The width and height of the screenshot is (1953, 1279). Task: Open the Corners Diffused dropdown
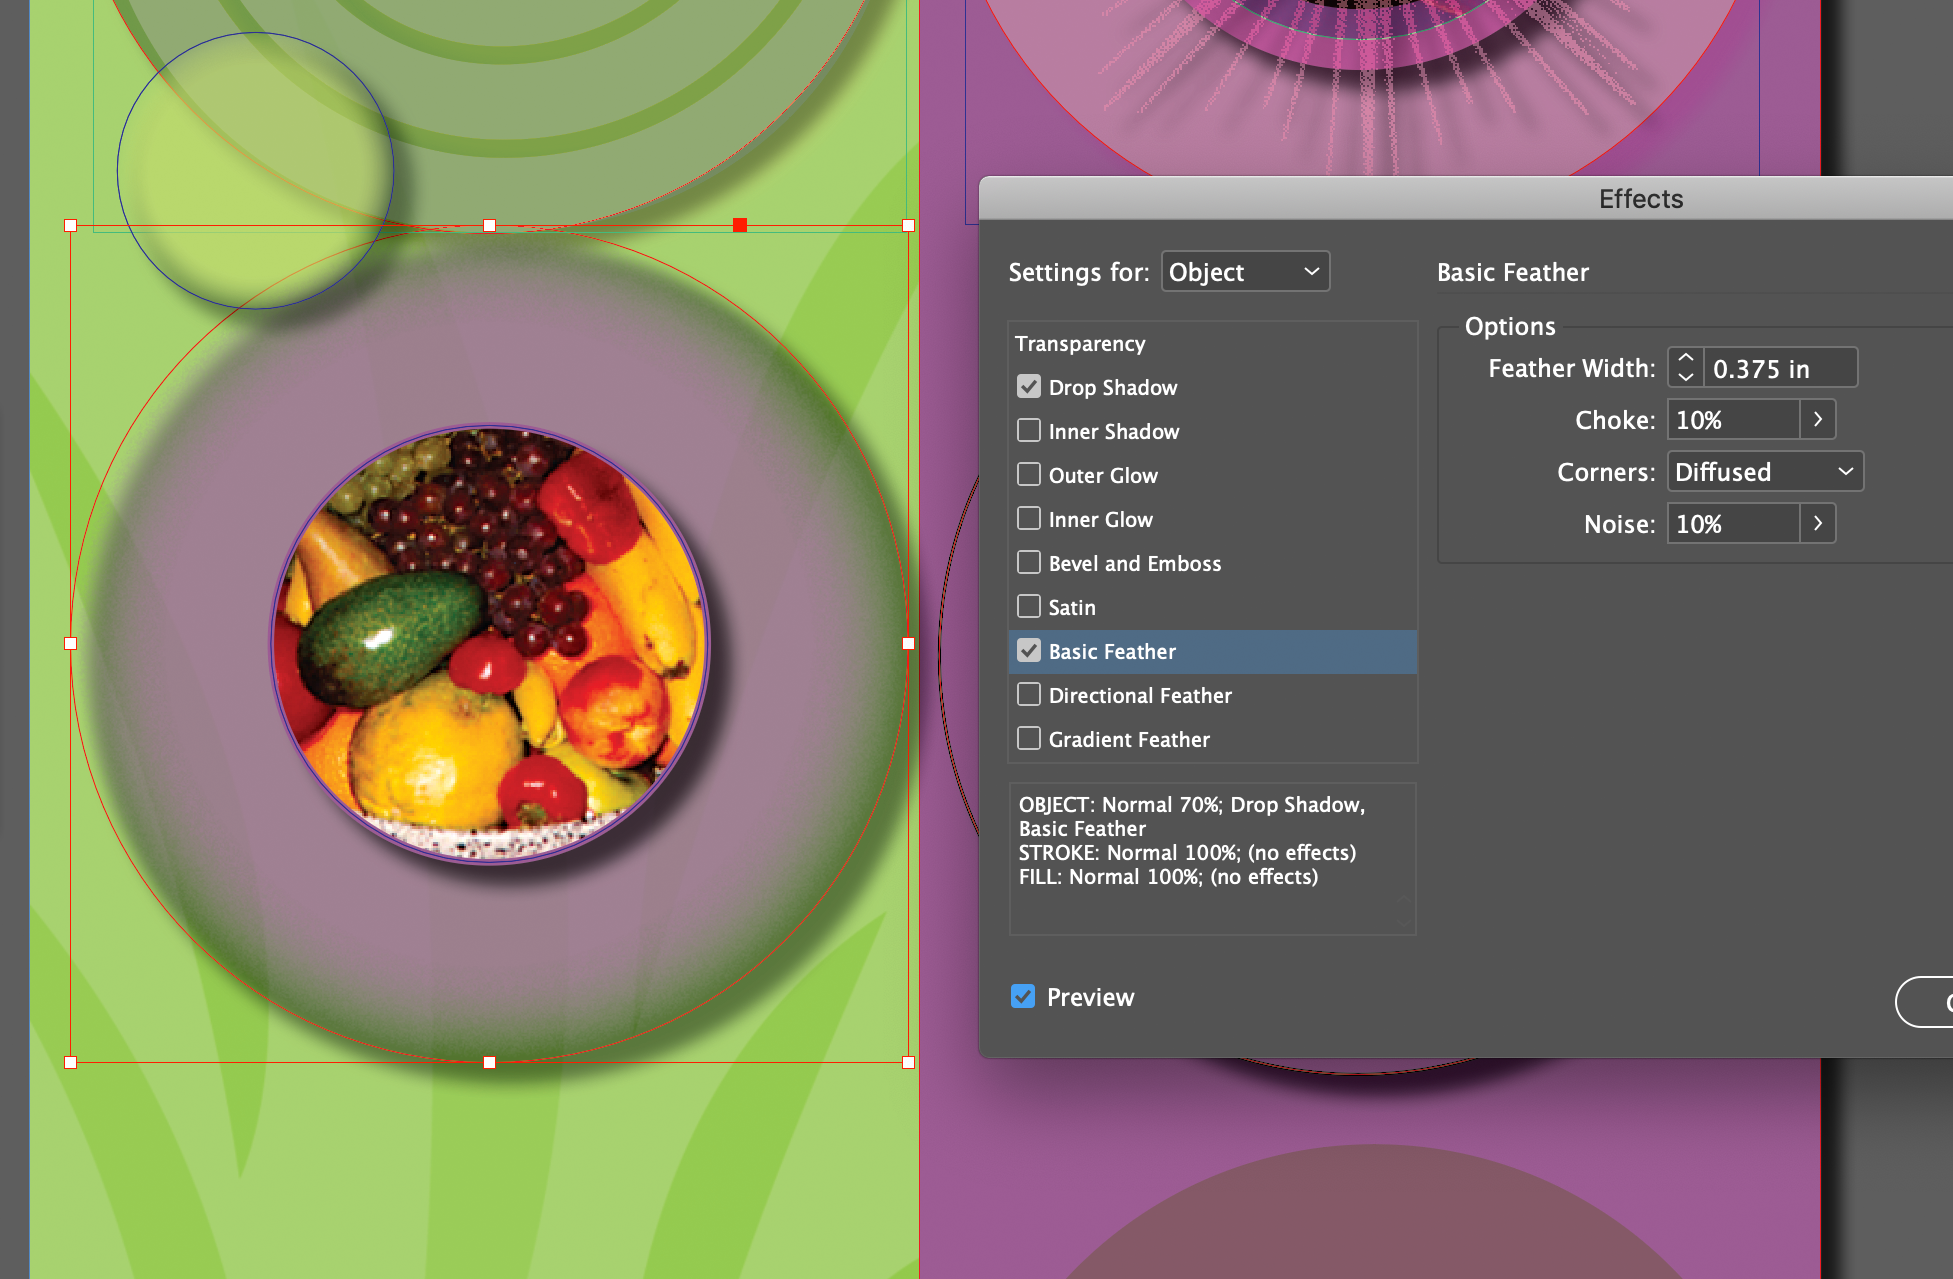click(1765, 472)
